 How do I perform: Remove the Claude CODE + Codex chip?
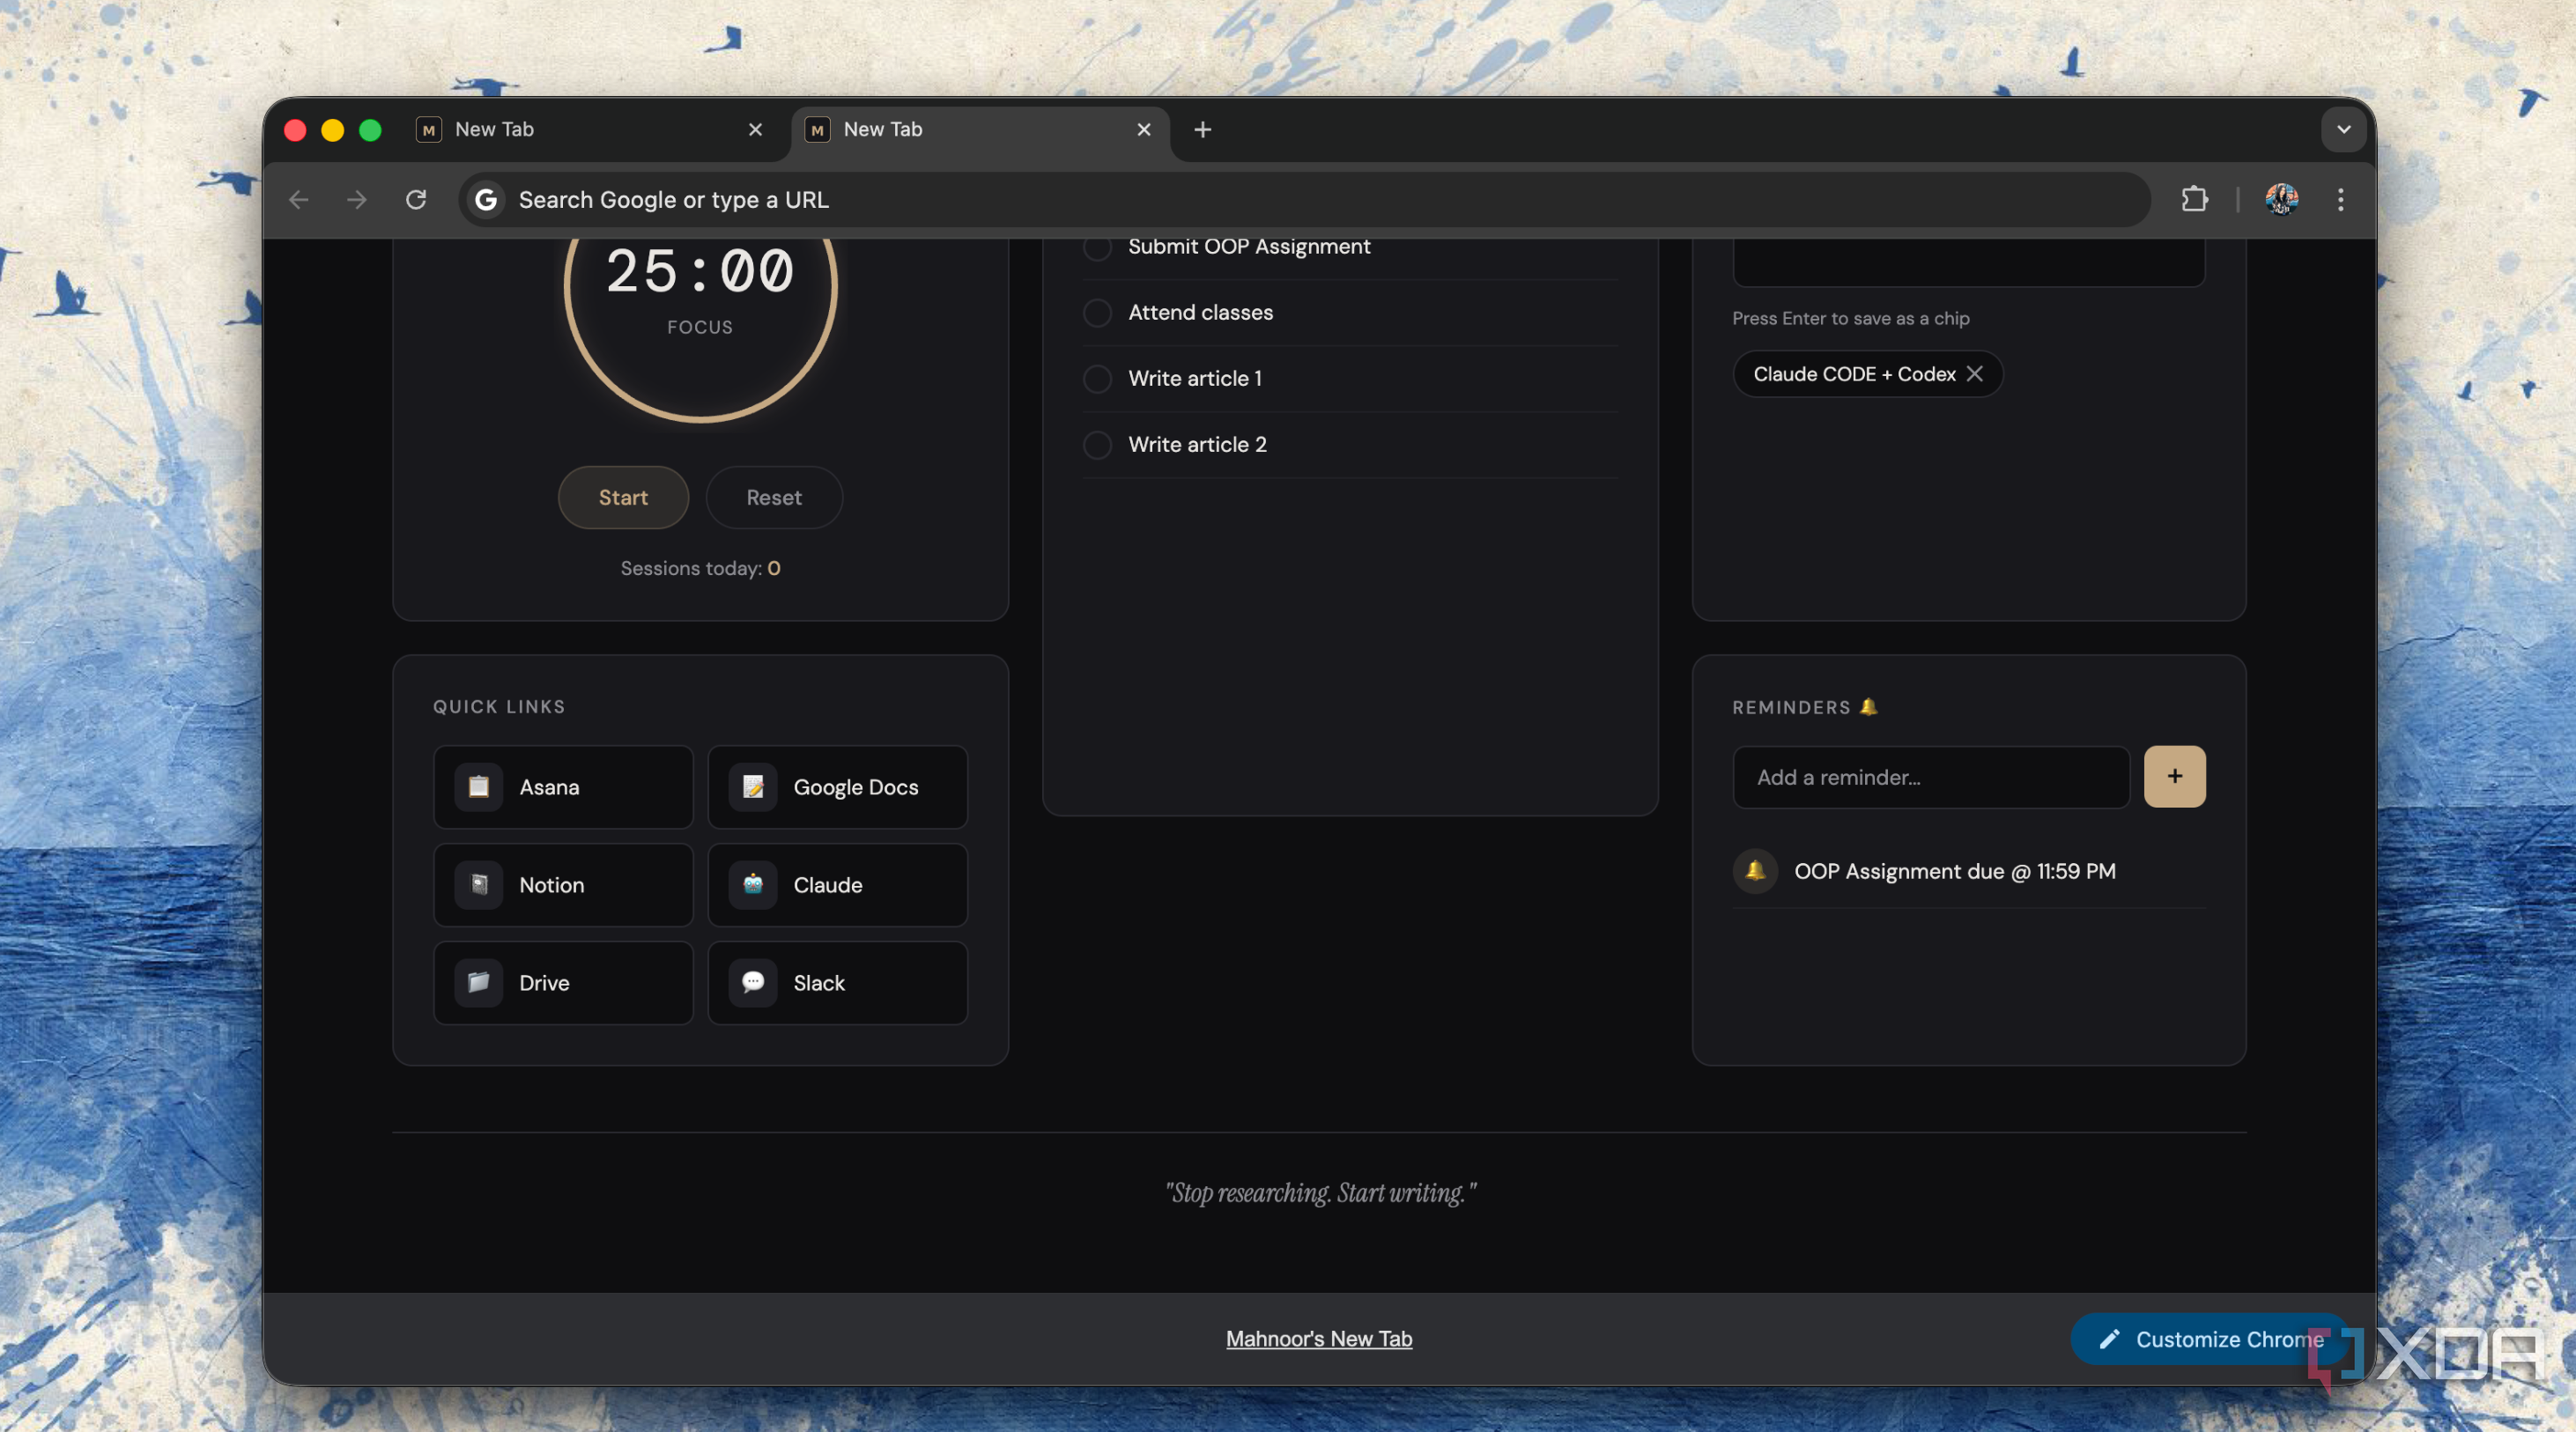1974,373
